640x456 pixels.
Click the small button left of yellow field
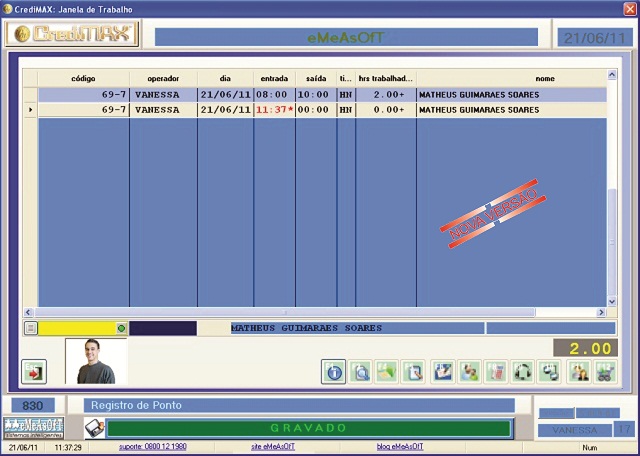30,328
